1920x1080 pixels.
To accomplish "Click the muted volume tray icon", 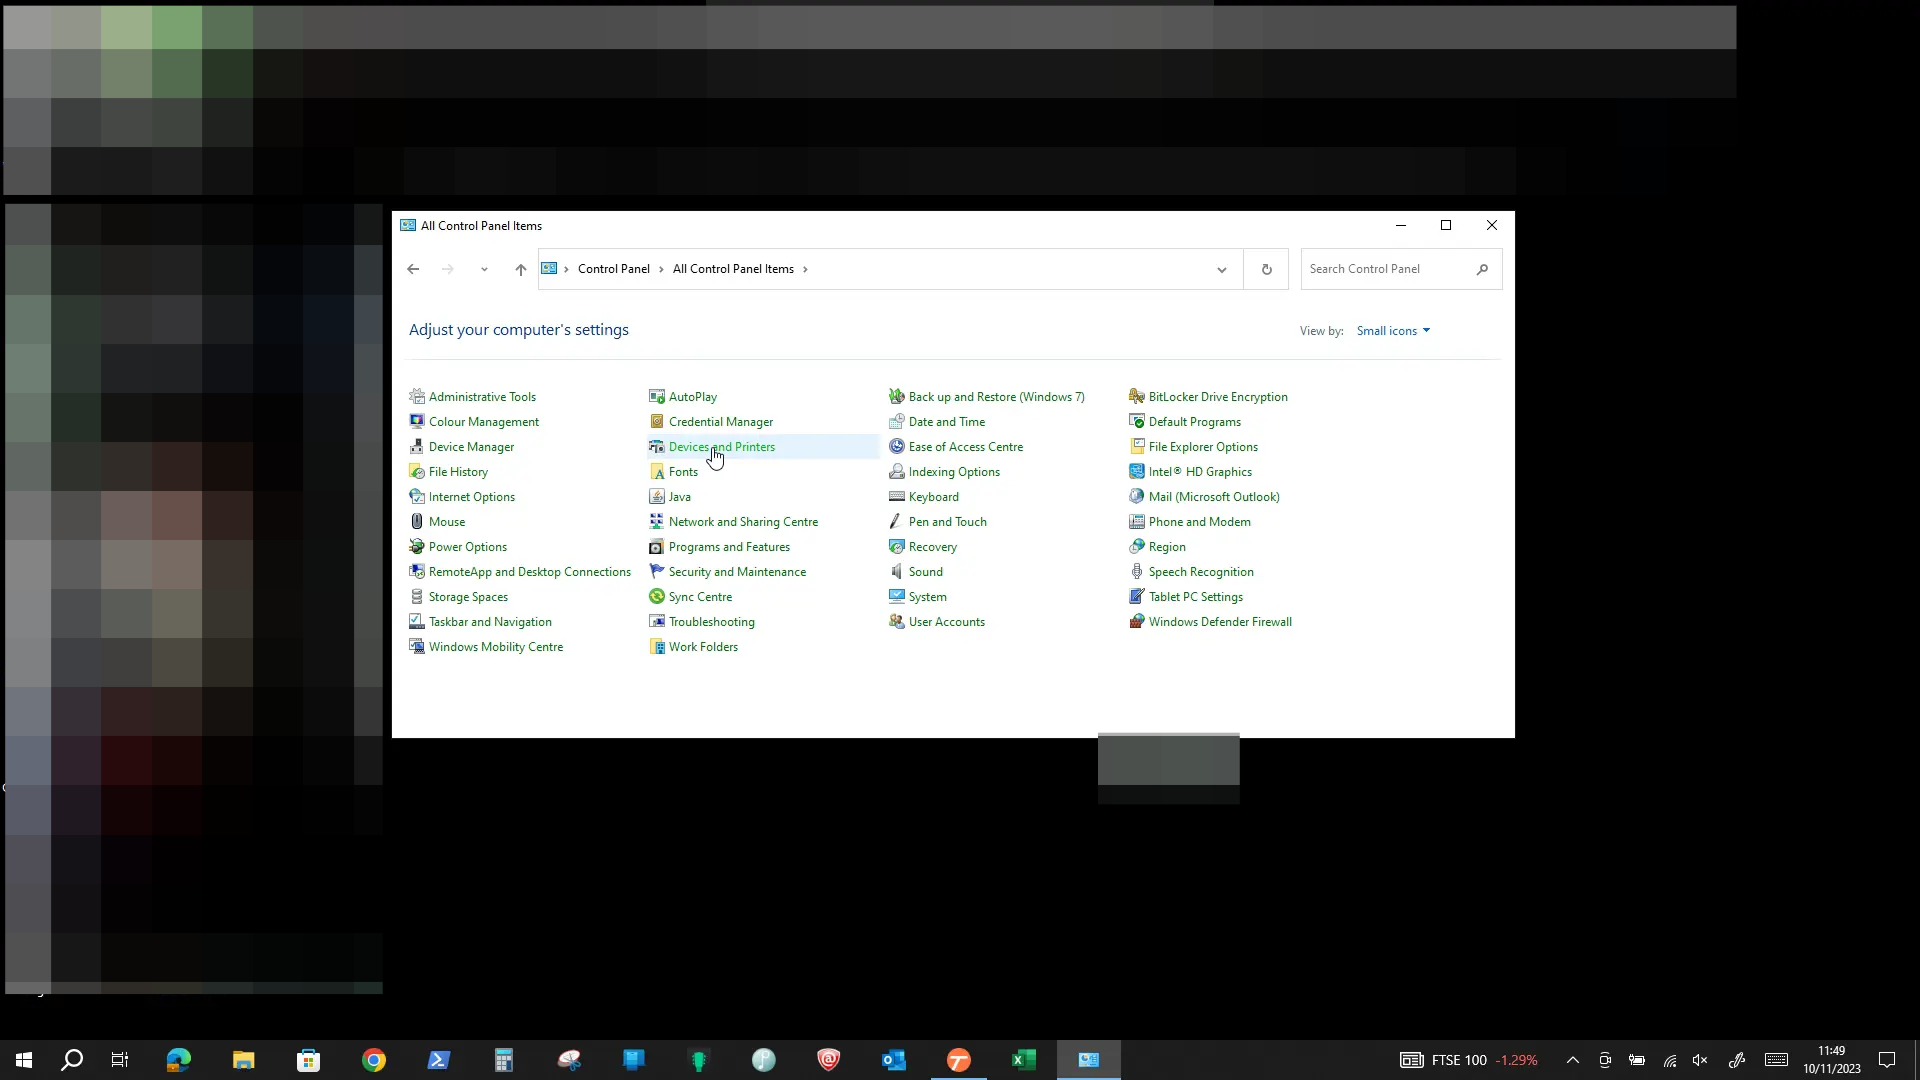I will click(1700, 1060).
